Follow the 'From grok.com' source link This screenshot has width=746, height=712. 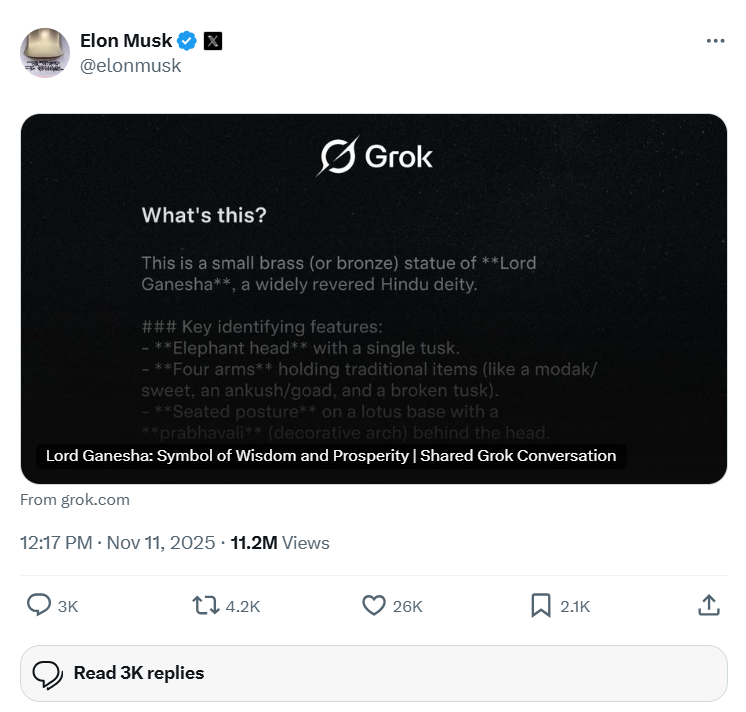(x=75, y=500)
